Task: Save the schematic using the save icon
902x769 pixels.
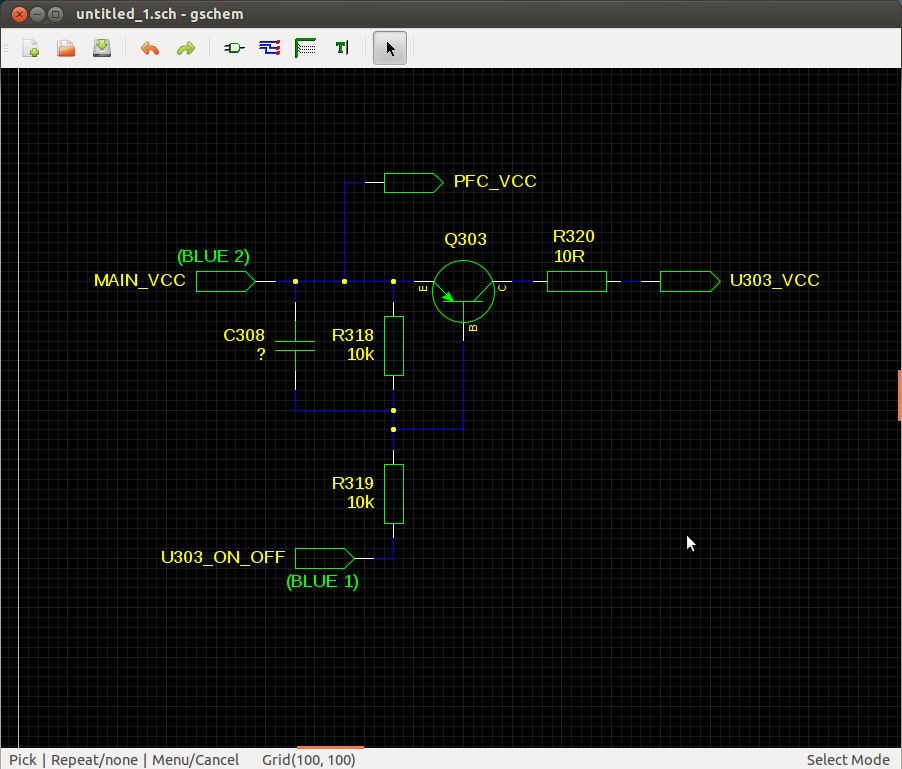Action: pos(101,48)
